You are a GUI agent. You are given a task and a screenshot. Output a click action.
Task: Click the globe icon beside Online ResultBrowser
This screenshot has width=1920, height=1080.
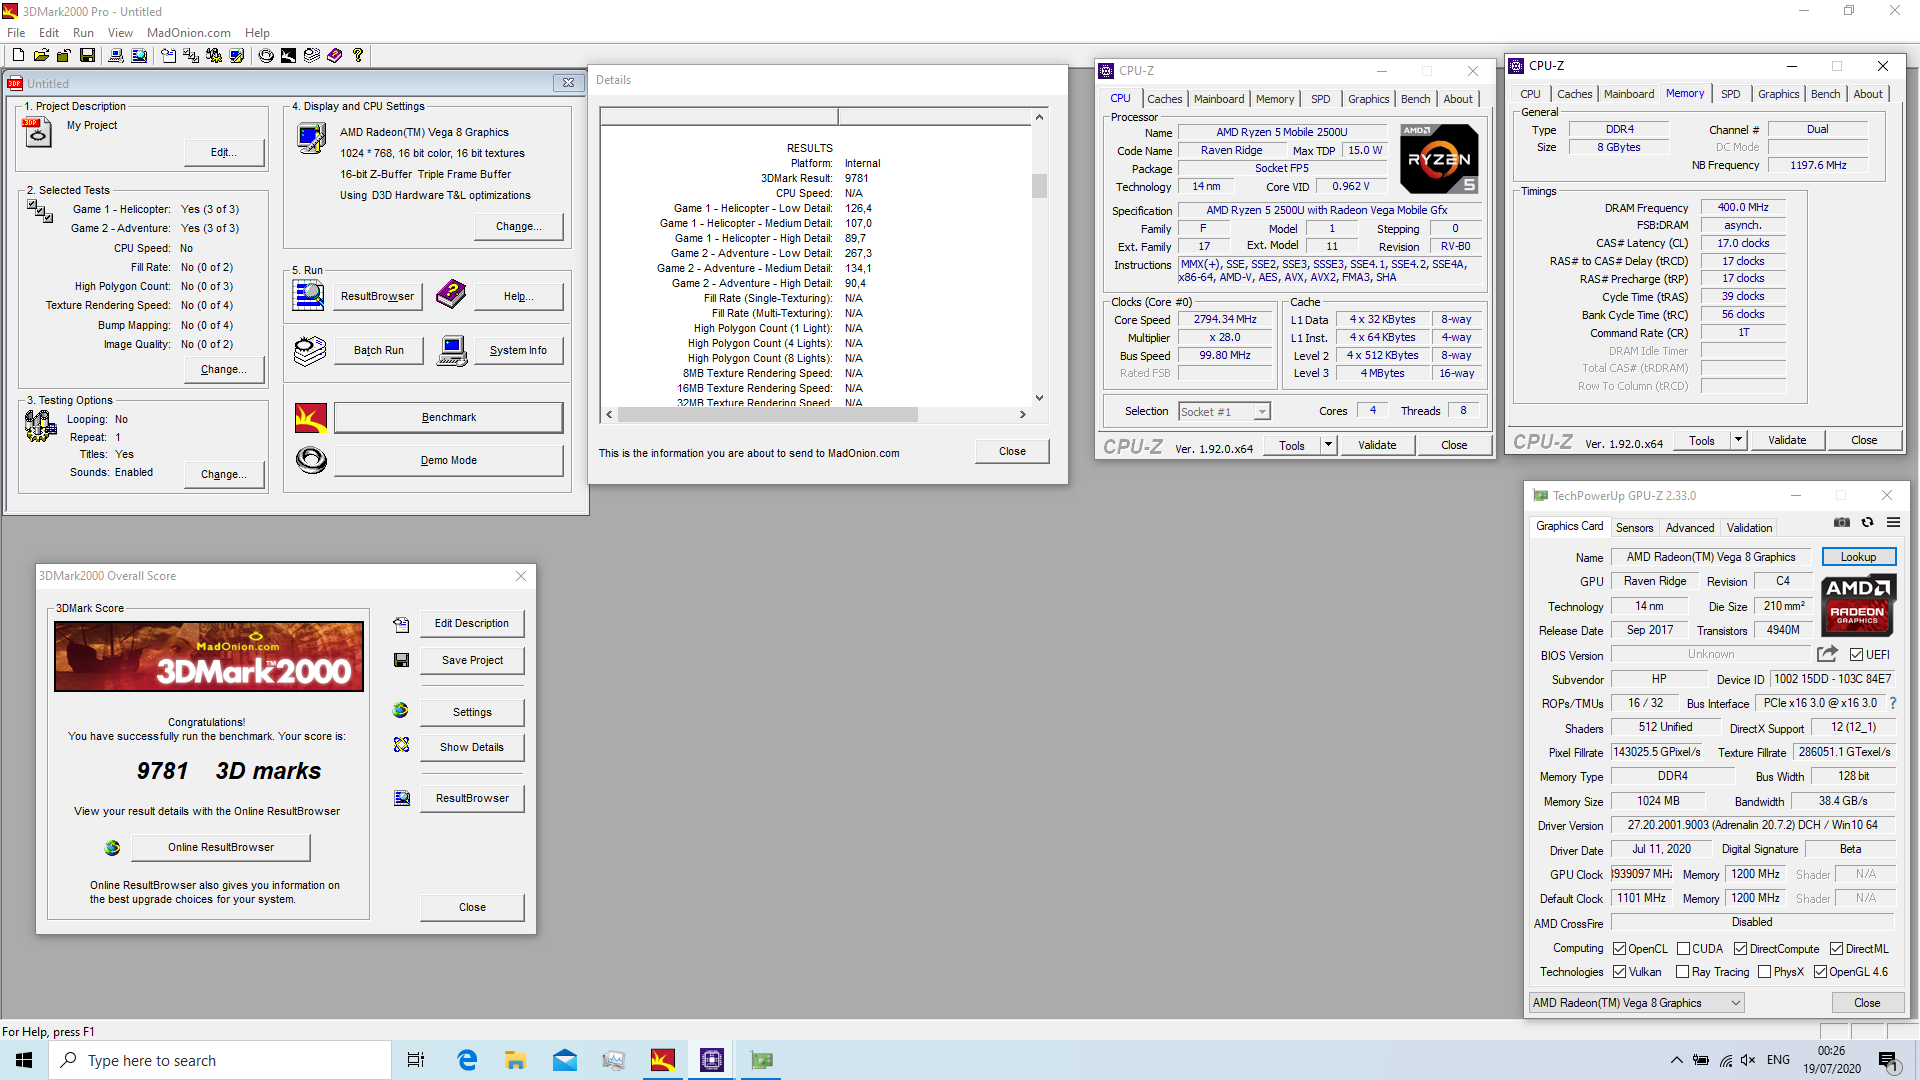click(112, 847)
